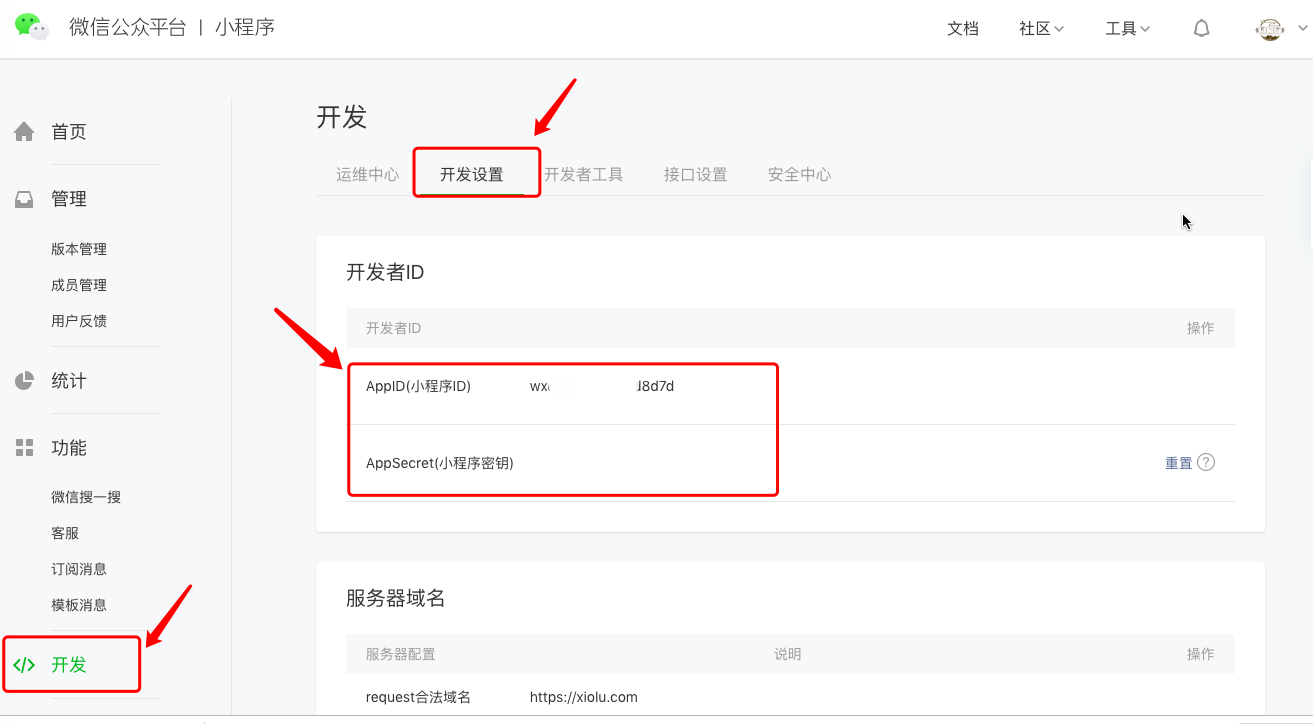
Task: Open 用户反馈 page
Action: [79, 321]
